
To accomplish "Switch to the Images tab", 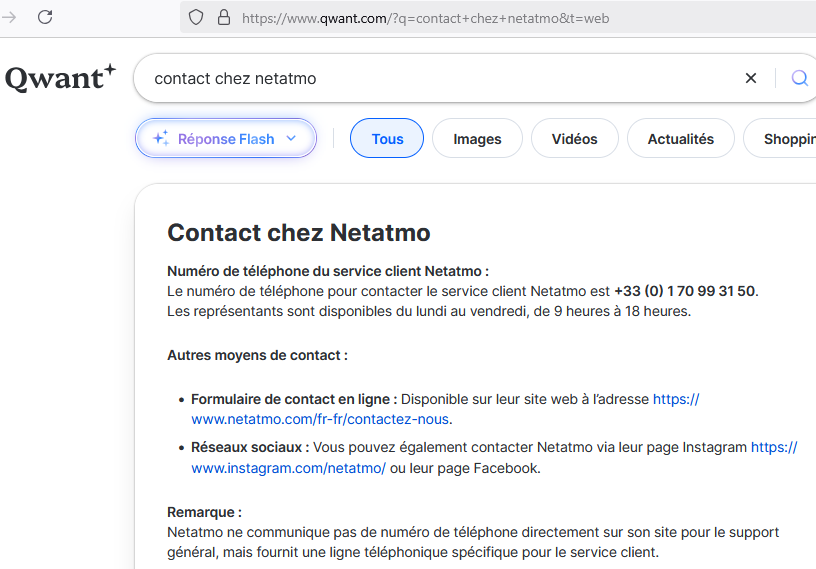I will click(477, 138).
